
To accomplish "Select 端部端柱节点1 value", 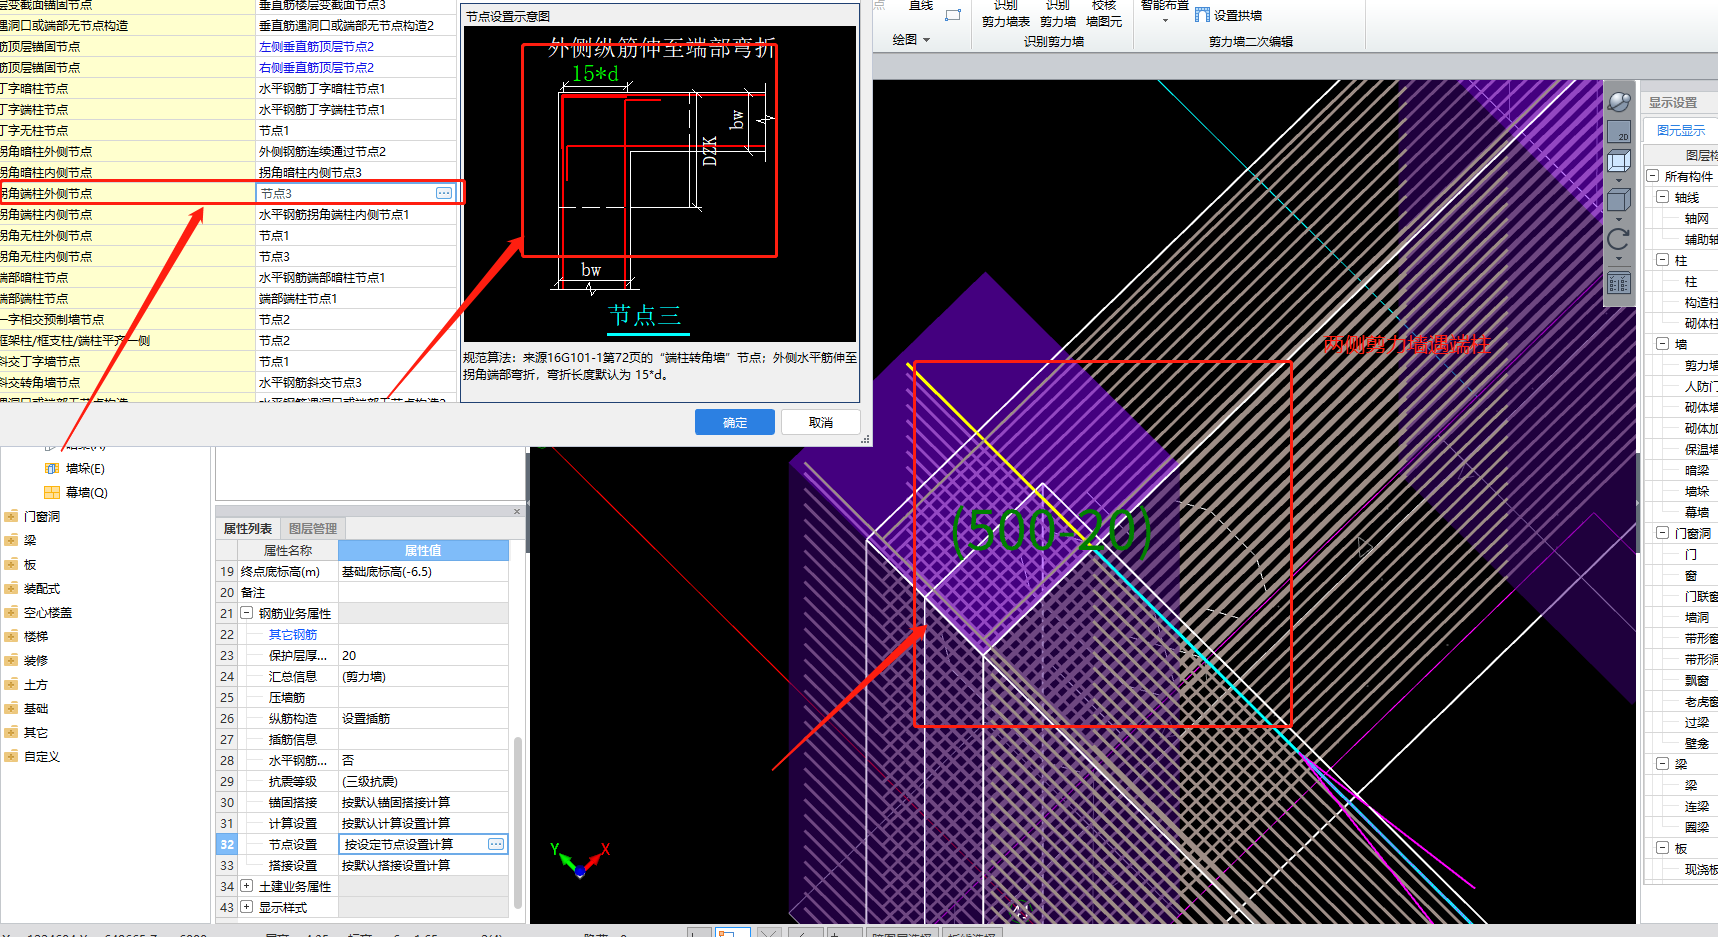I will 356,298.
